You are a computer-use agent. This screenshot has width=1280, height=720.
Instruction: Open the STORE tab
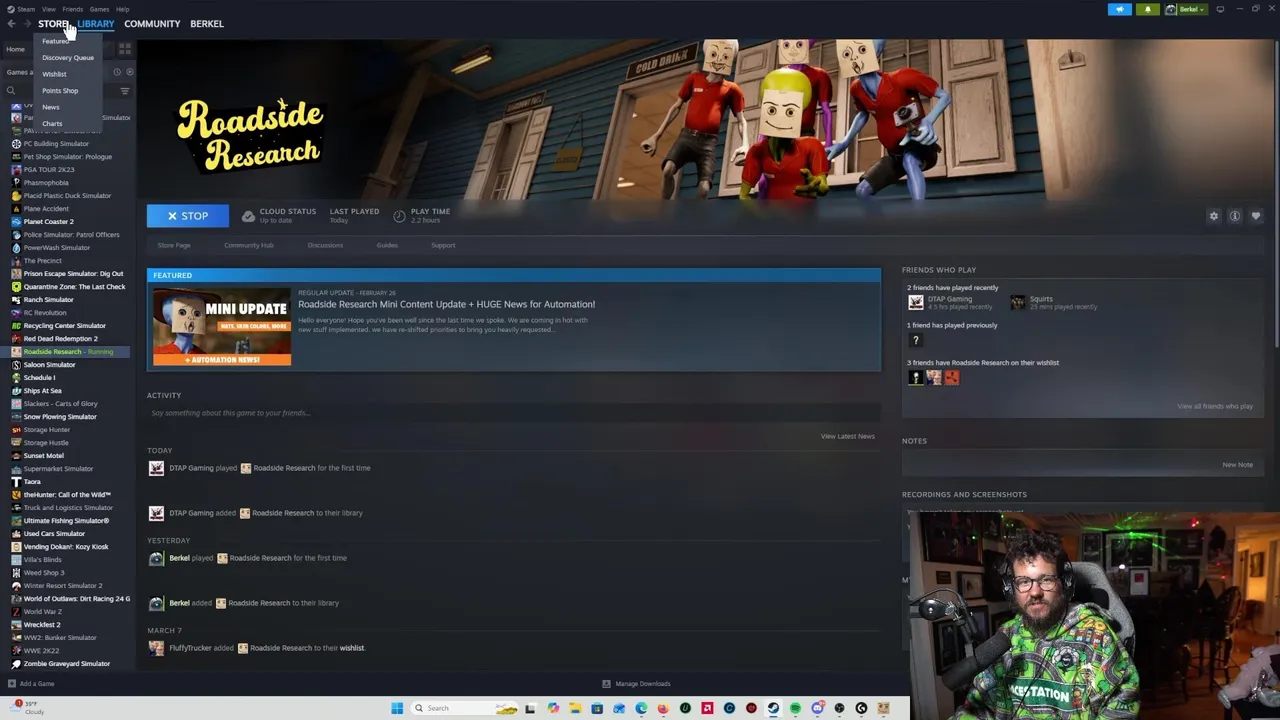coord(54,24)
